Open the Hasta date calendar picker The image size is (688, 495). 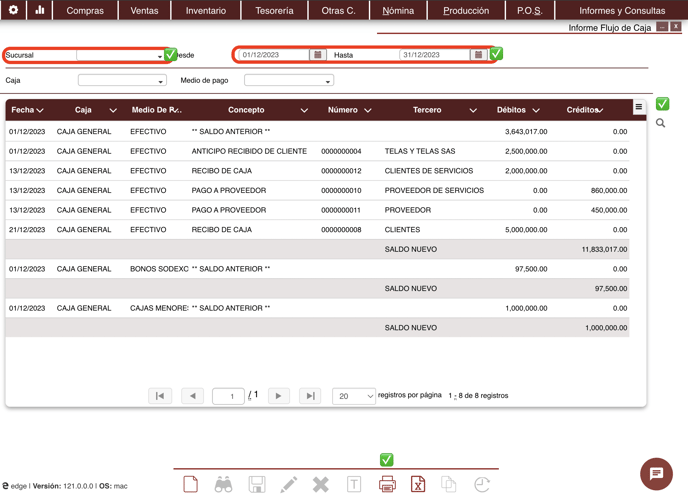click(478, 55)
